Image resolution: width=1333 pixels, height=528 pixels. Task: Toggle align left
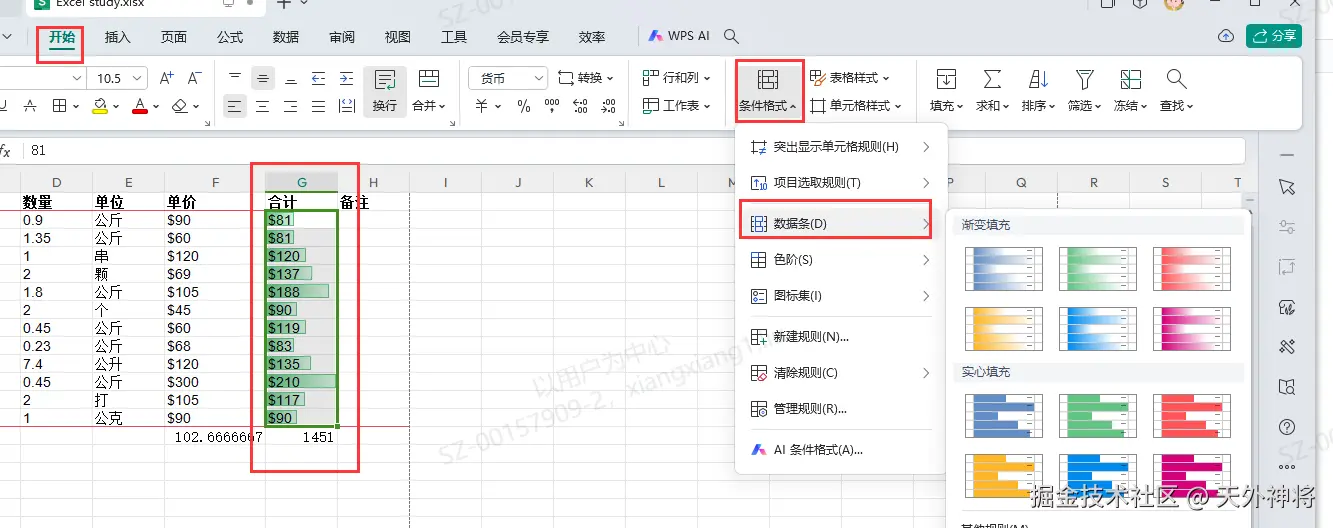pyautogui.click(x=235, y=105)
